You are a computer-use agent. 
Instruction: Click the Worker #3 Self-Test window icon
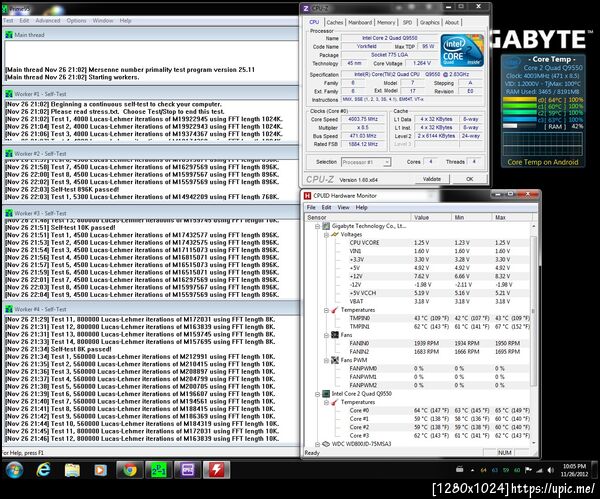(9, 213)
